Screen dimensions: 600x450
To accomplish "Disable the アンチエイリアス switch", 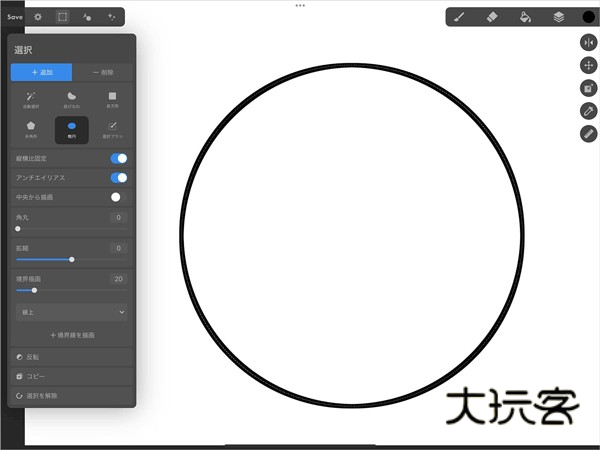I will pyautogui.click(x=118, y=178).
